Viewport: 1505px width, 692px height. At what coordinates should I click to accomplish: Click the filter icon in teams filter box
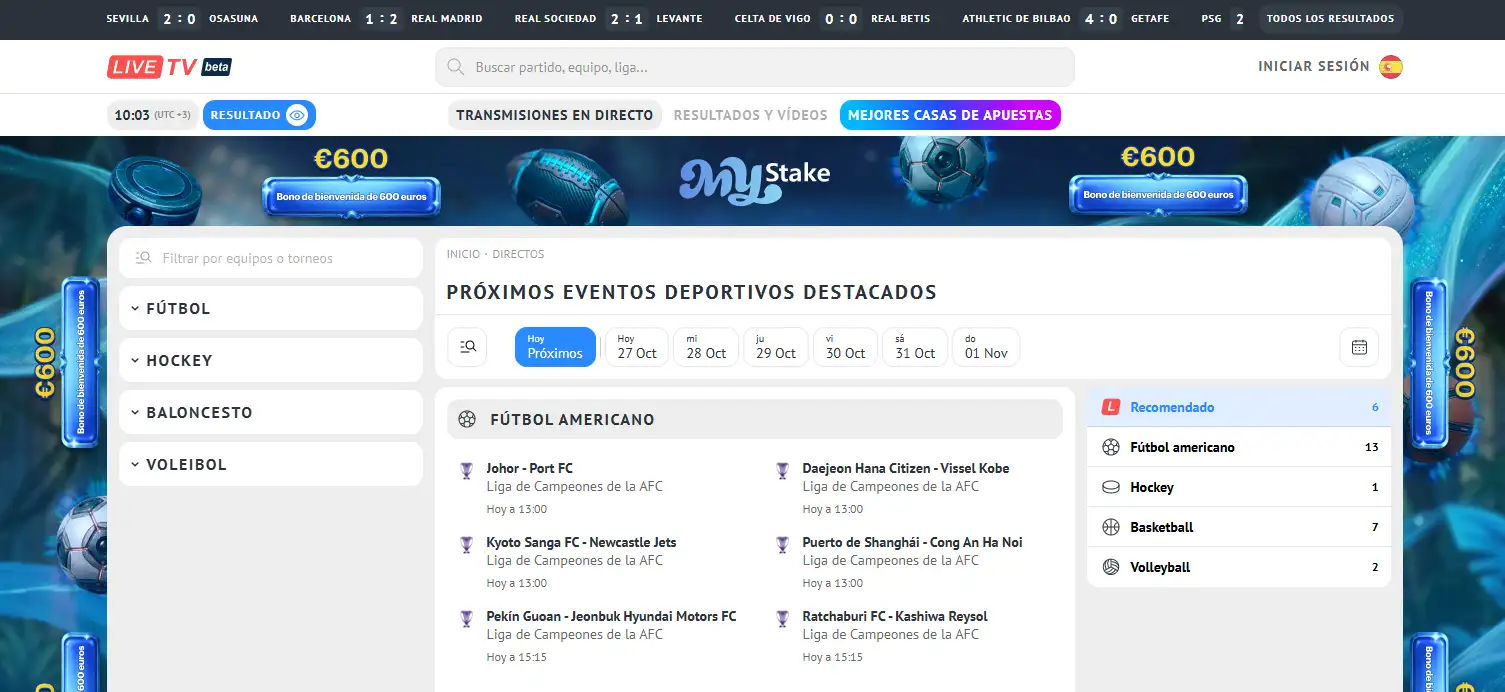(143, 258)
